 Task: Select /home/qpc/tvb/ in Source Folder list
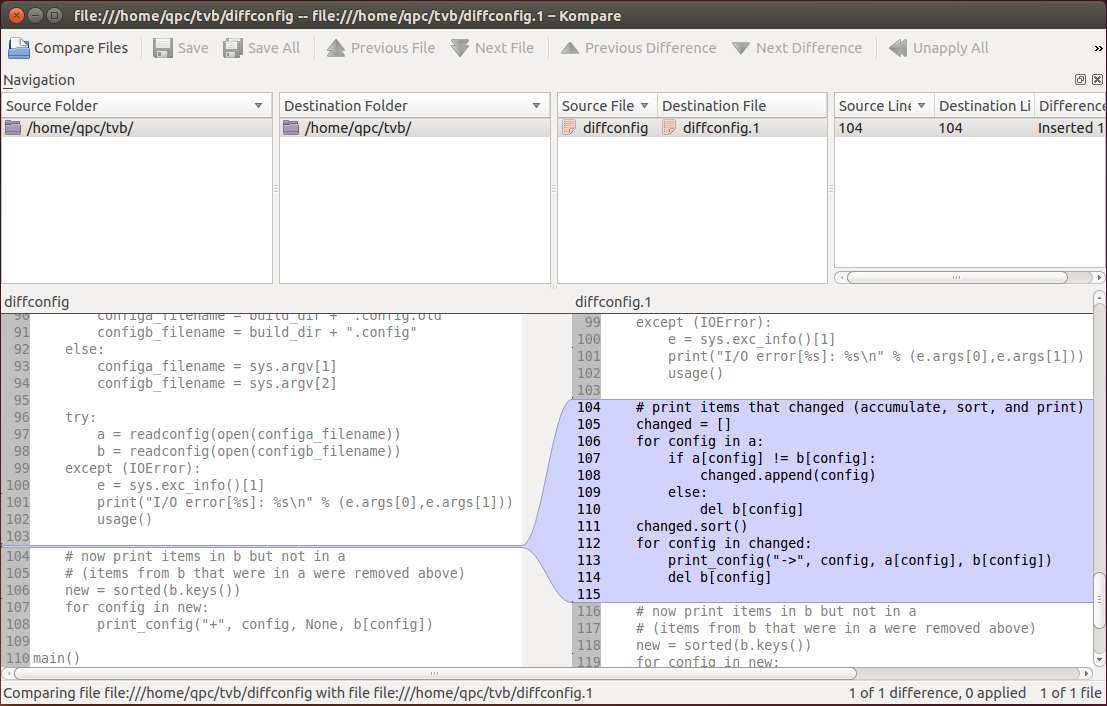[x=80, y=128]
